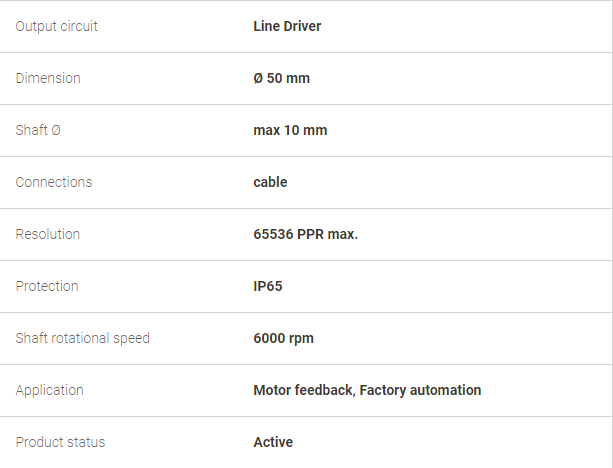Select the 65536 PPR max. value

pos(306,234)
